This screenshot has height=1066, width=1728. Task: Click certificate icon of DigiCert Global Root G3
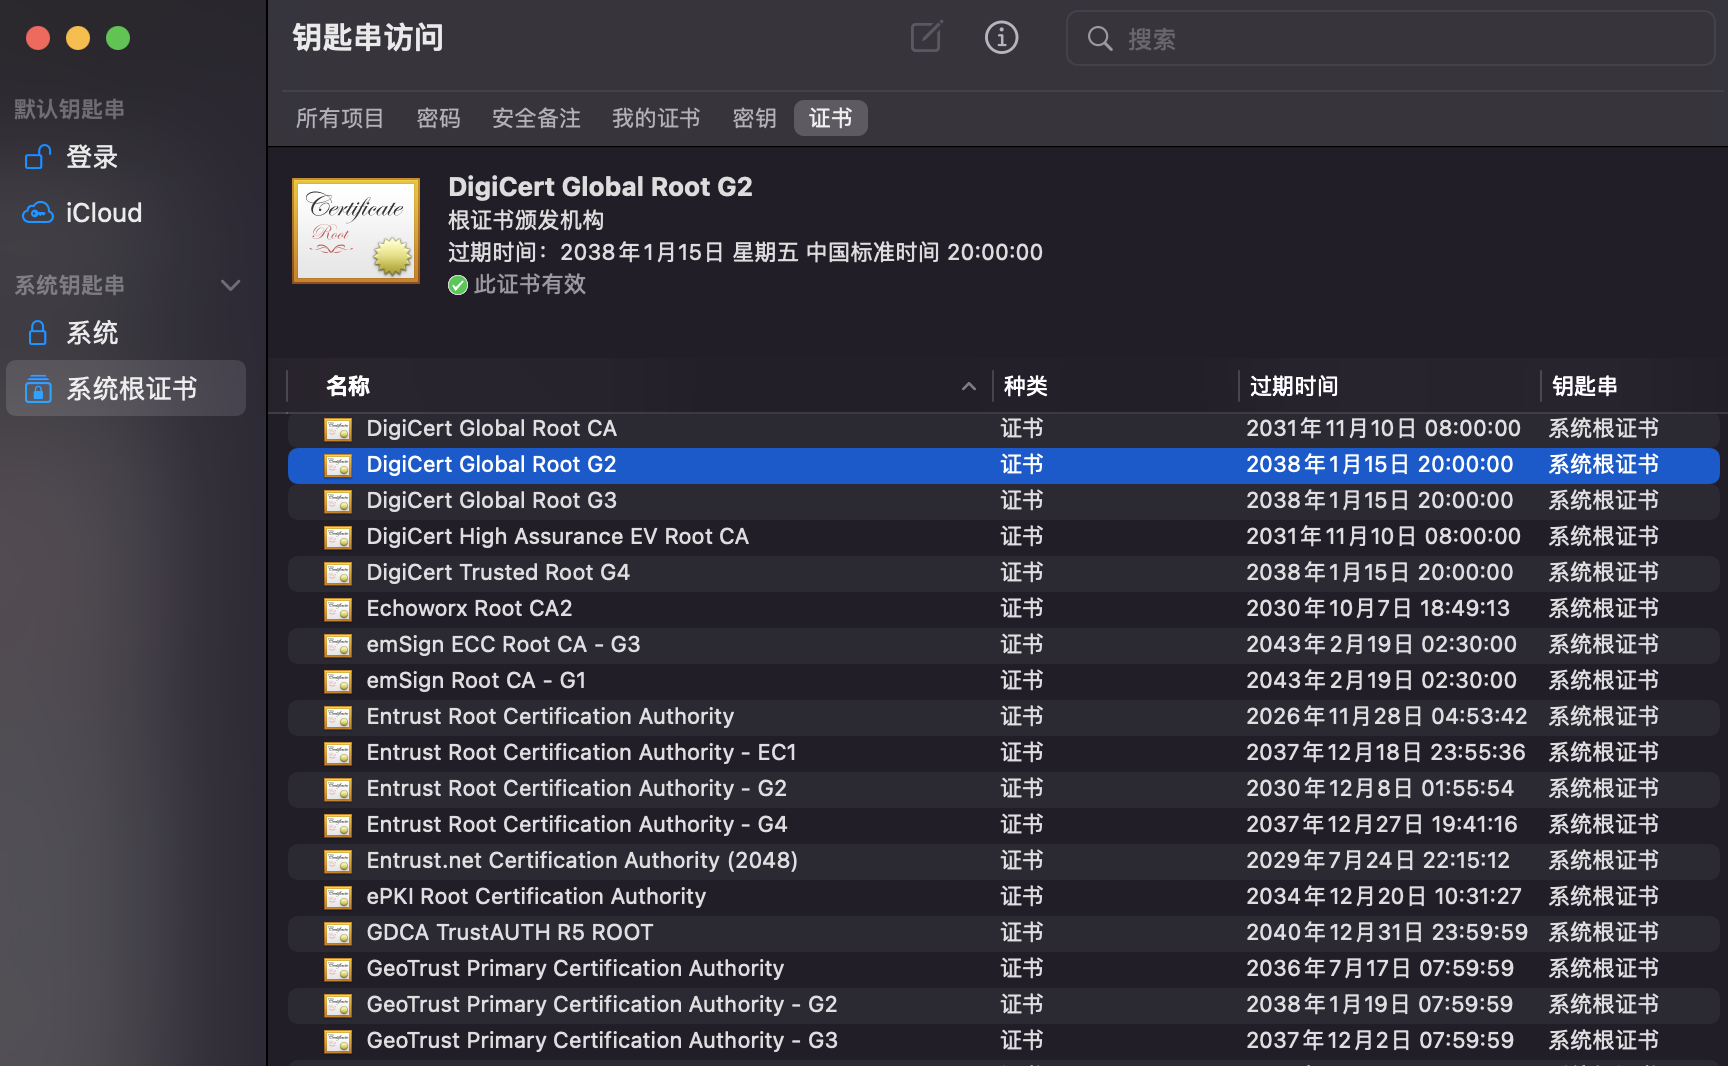338,501
